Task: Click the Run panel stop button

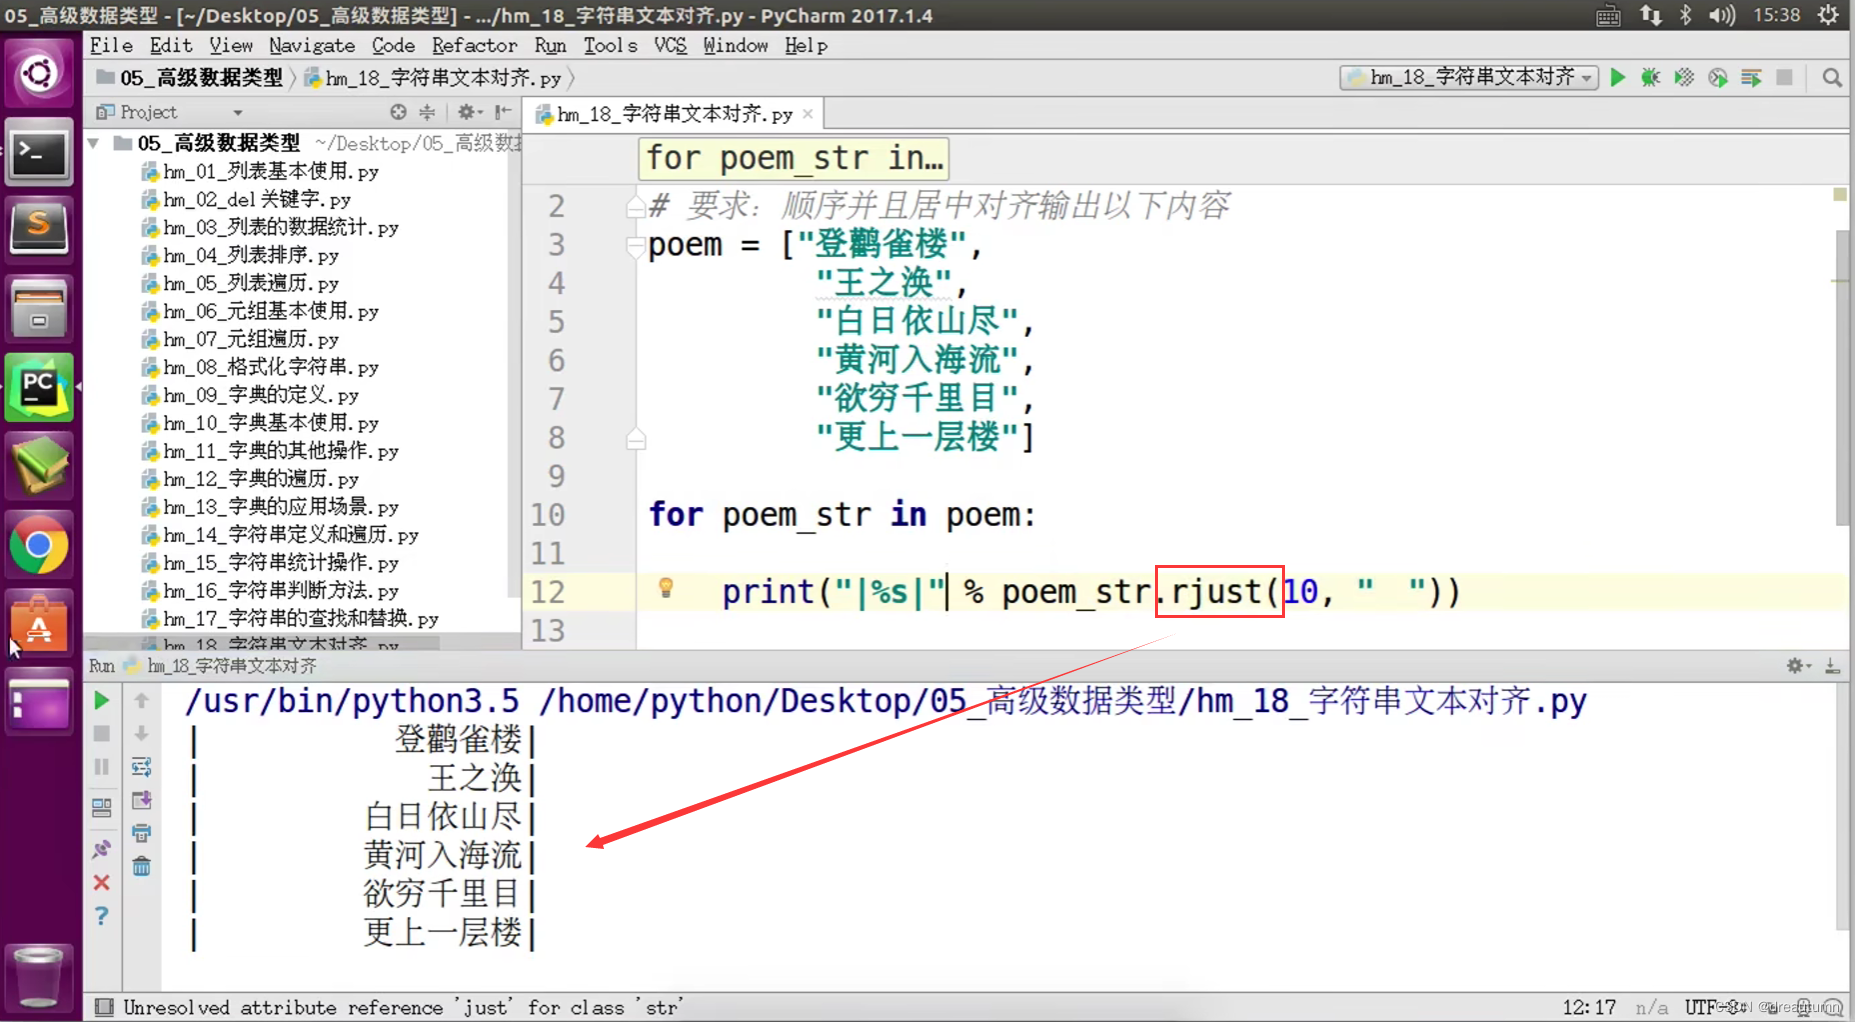Action: [101, 734]
